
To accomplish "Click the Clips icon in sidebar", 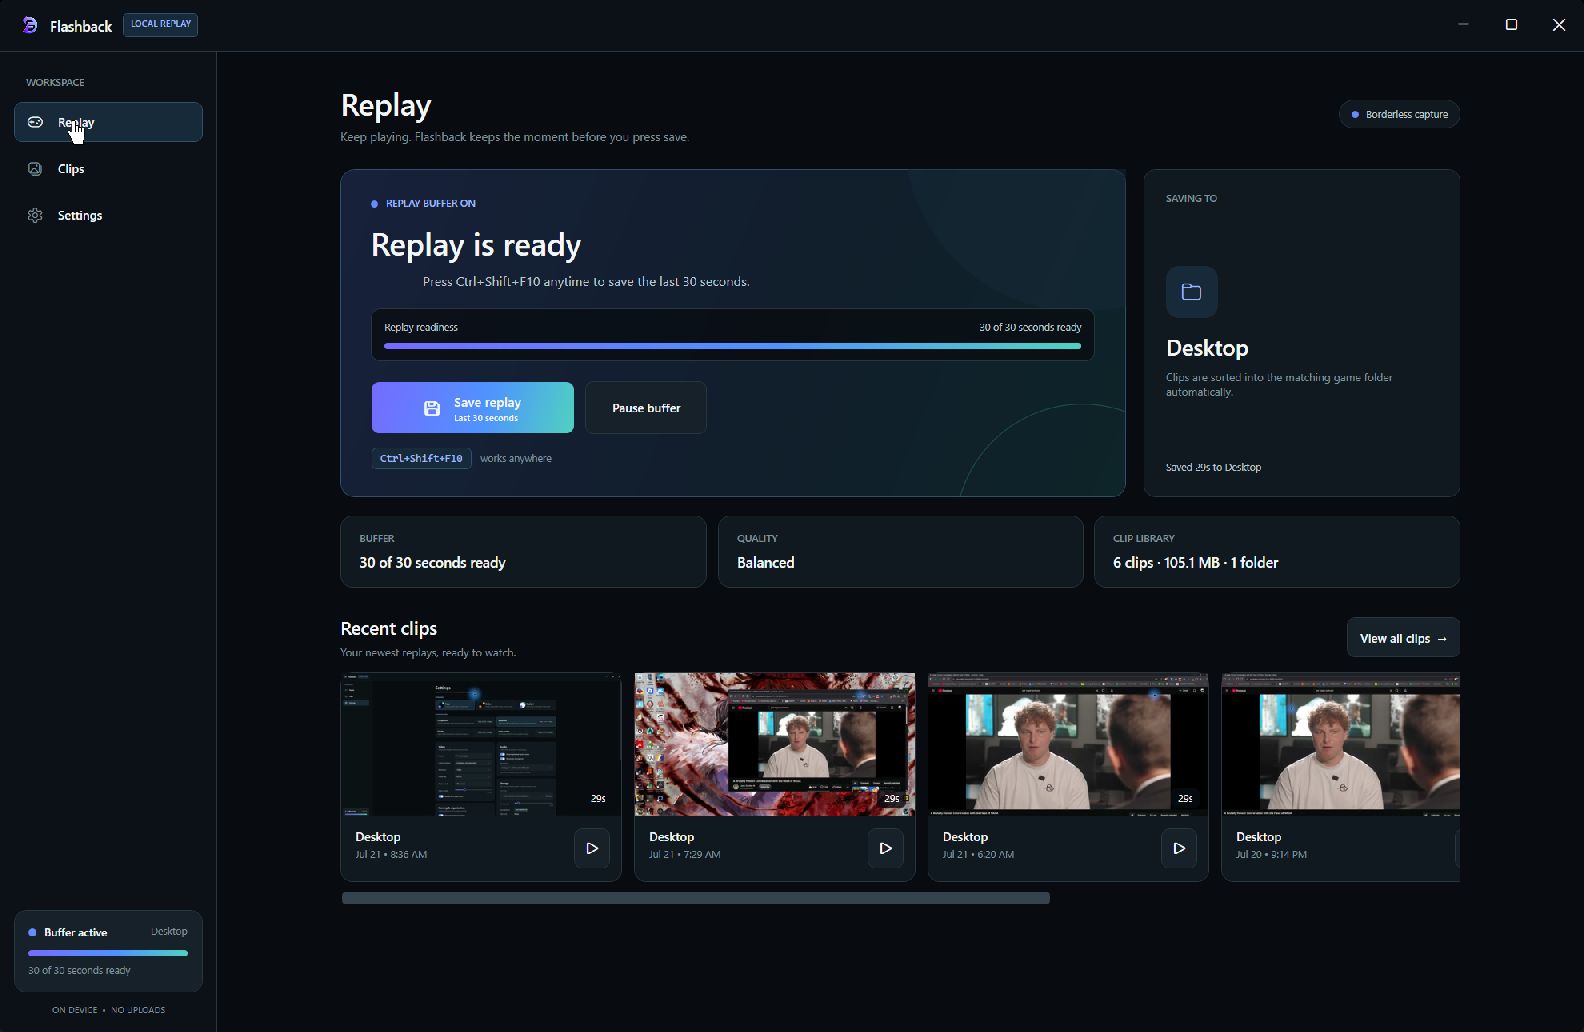I will coord(35,168).
